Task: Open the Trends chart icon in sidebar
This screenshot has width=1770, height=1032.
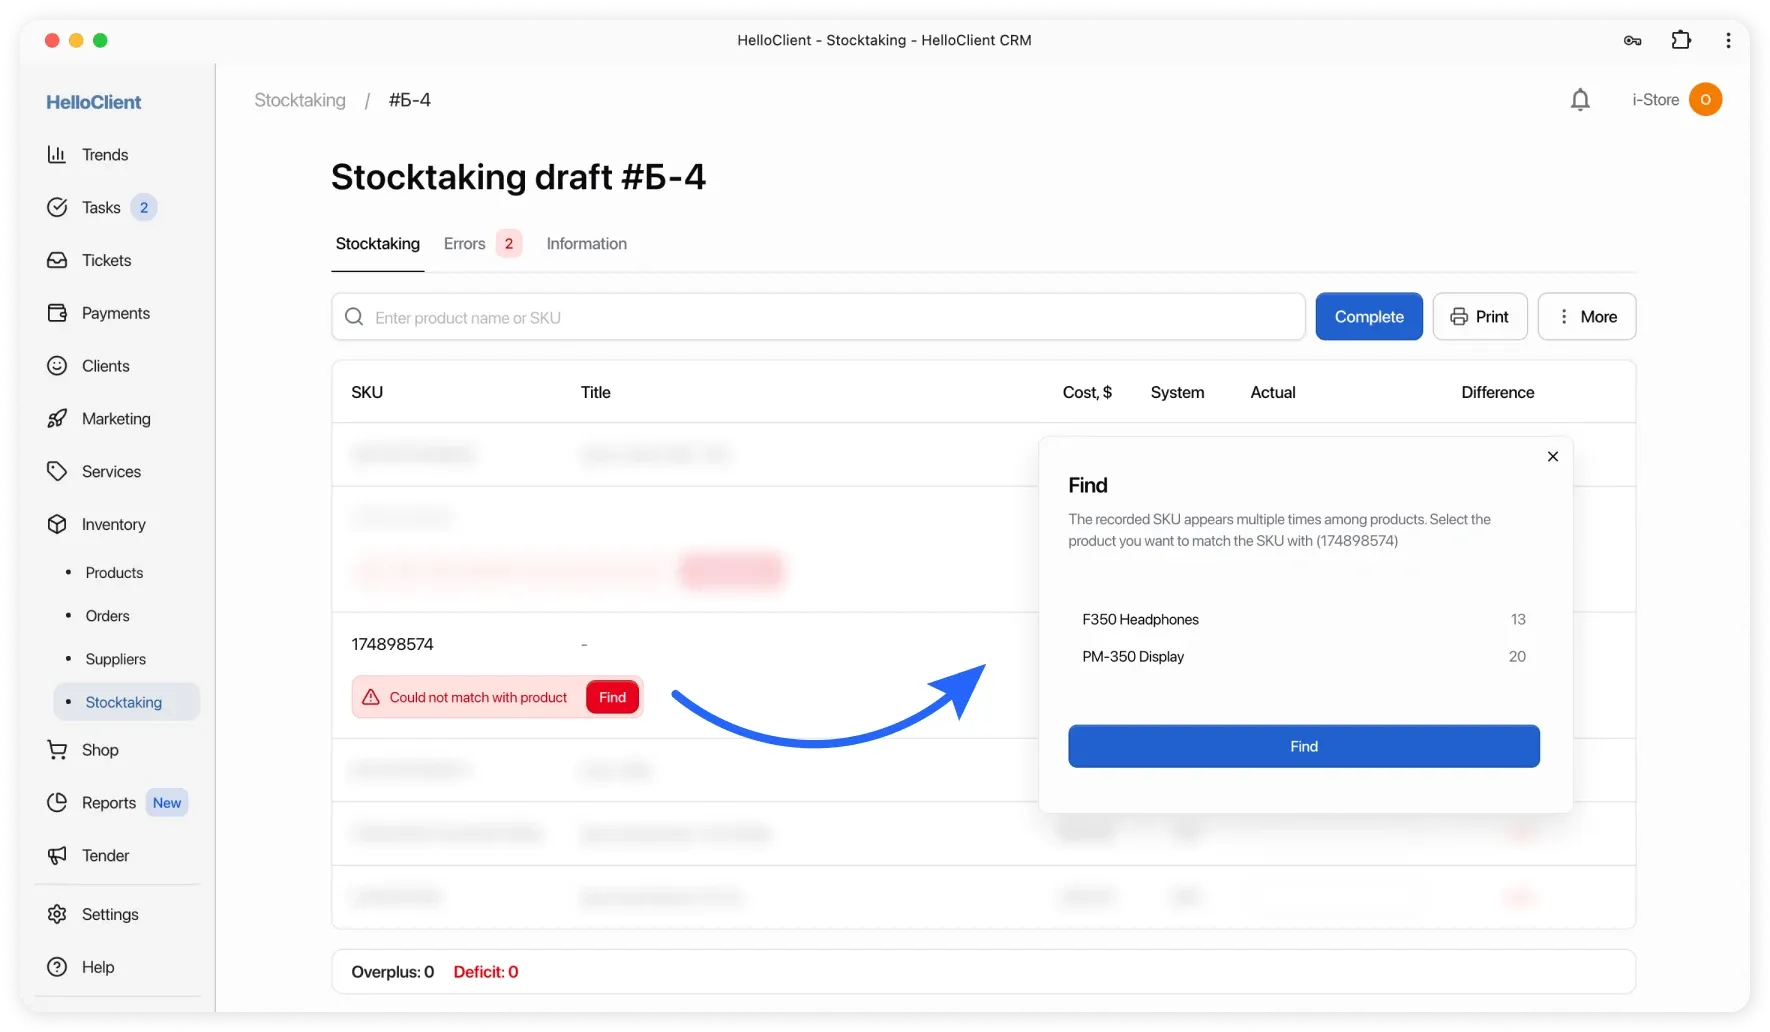Action: click(x=57, y=155)
